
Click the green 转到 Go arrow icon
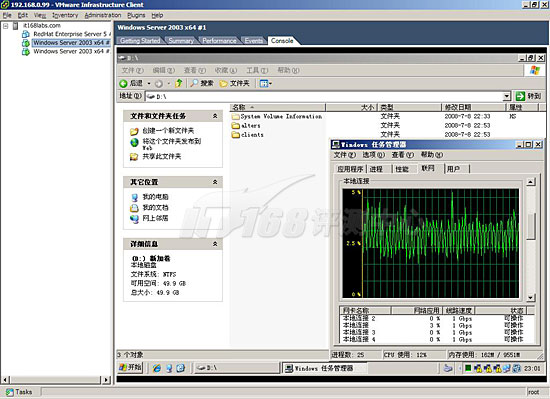pyautogui.click(x=520, y=96)
